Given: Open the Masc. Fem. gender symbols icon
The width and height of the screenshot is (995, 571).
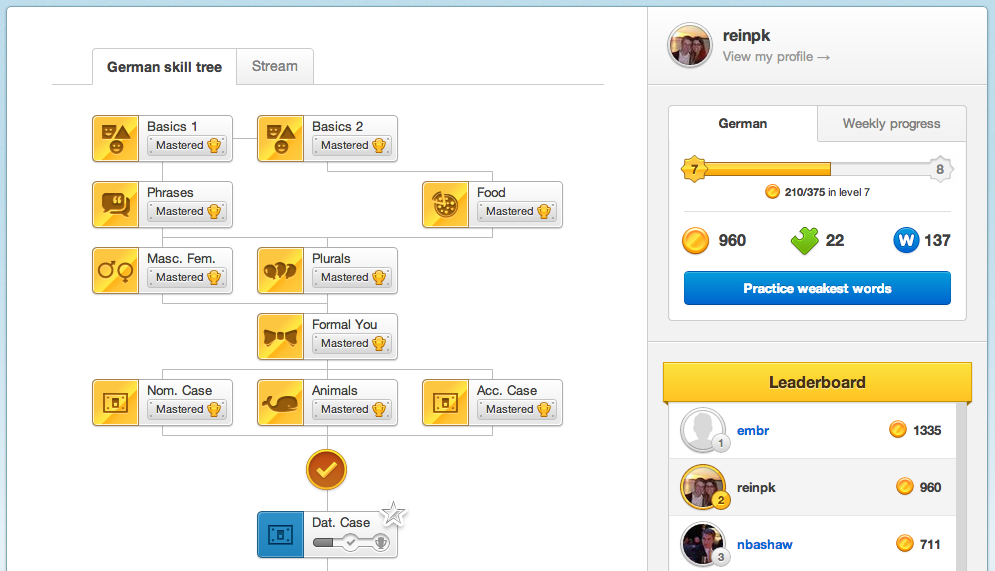Looking at the screenshot, I should click(x=115, y=270).
